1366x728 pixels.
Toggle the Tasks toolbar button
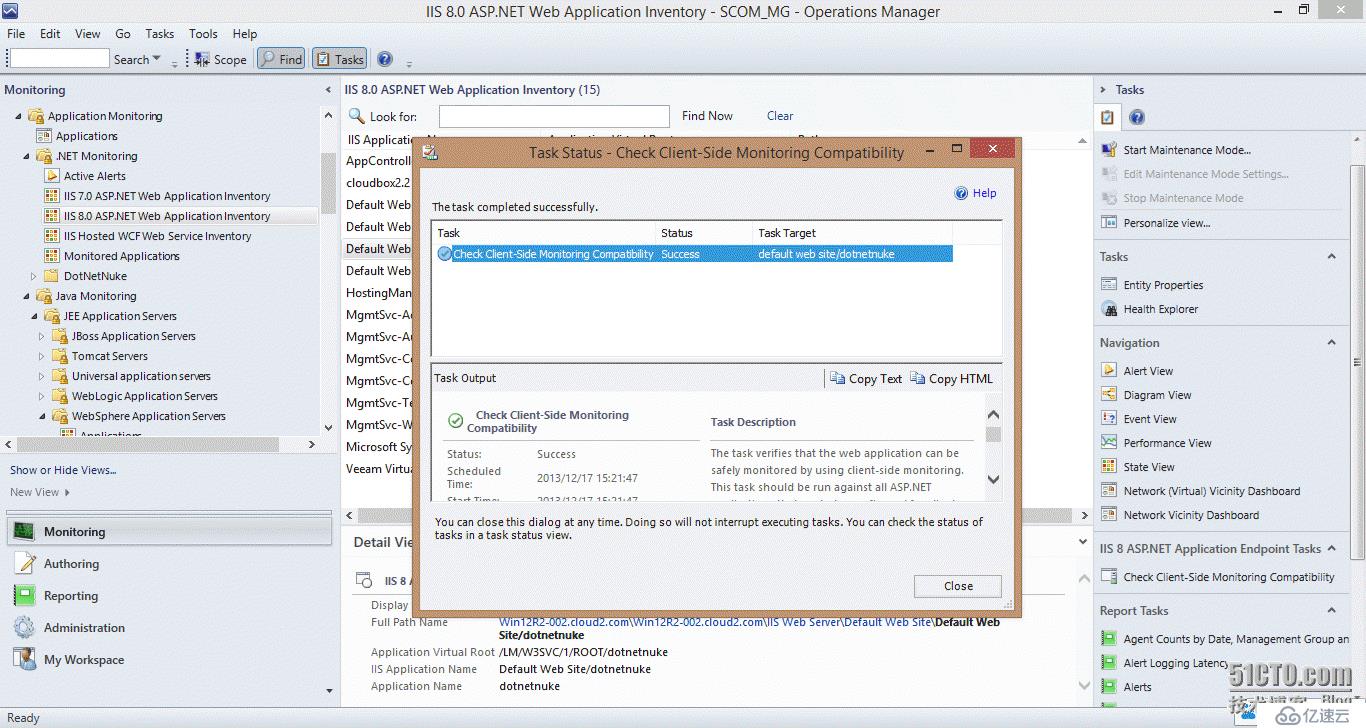coord(340,59)
